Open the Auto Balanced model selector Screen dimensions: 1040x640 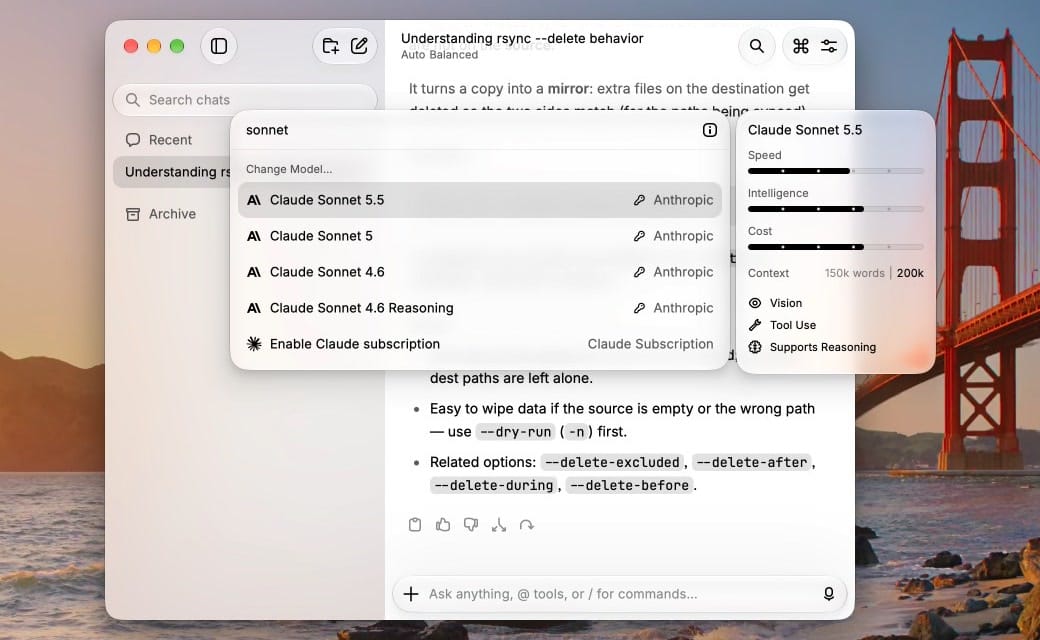pyautogui.click(x=439, y=55)
